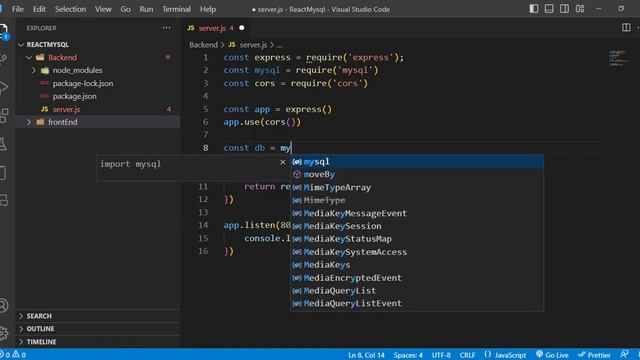Open the Extensions view
The image size is (640, 360).
pyautogui.click(x=3, y=116)
